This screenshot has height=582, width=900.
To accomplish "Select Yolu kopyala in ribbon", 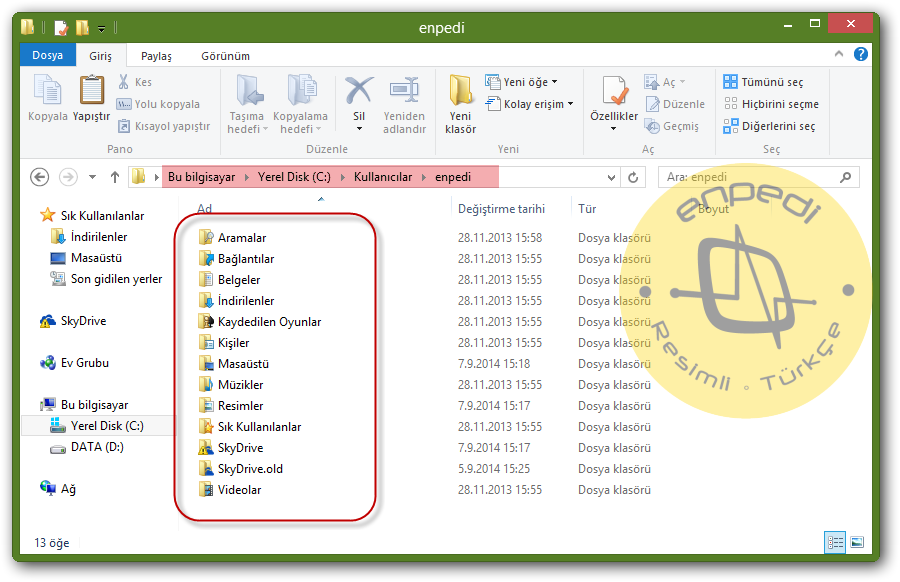I will (x=158, y=104).
